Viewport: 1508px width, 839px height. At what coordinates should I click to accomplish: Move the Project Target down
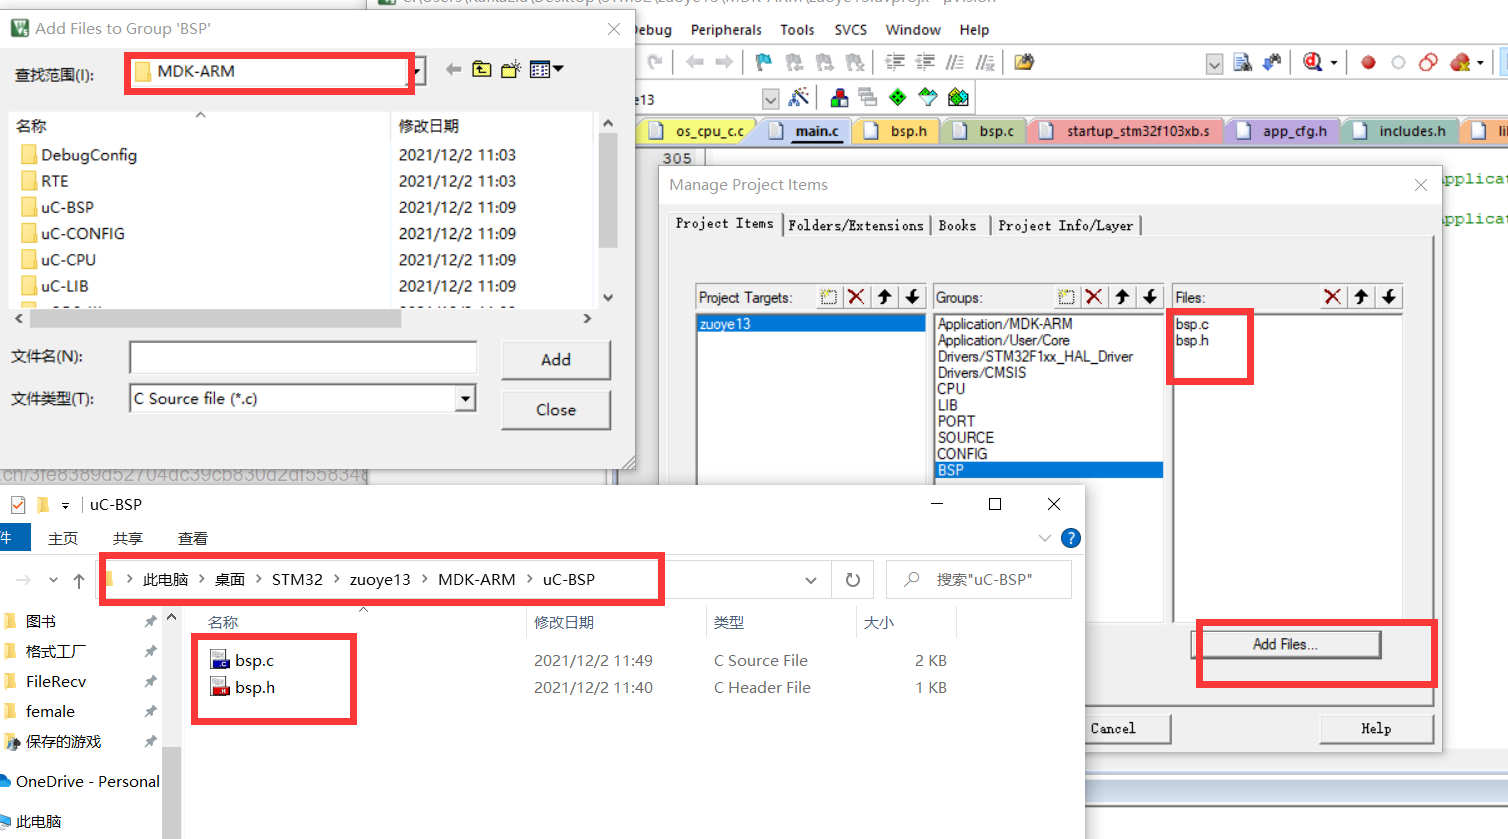tap(912, 297)
